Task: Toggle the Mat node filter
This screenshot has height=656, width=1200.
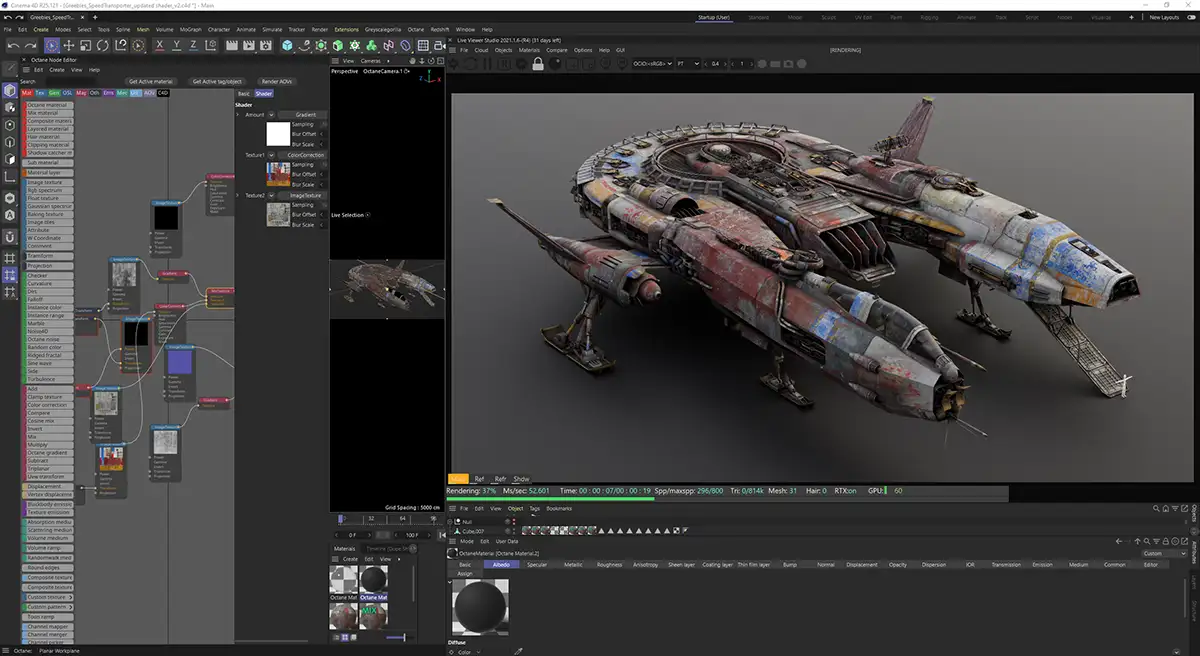Action: (x=27, y=93)
